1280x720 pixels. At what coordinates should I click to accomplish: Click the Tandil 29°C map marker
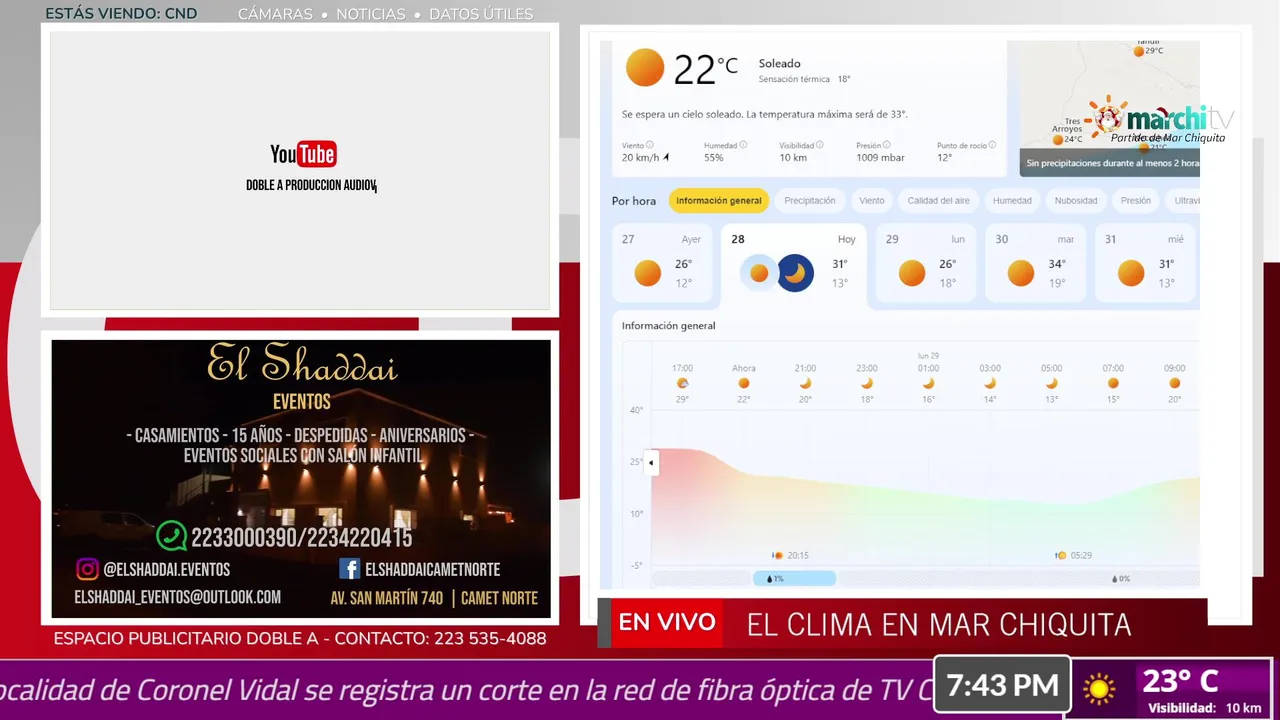tap(1139, 51)
